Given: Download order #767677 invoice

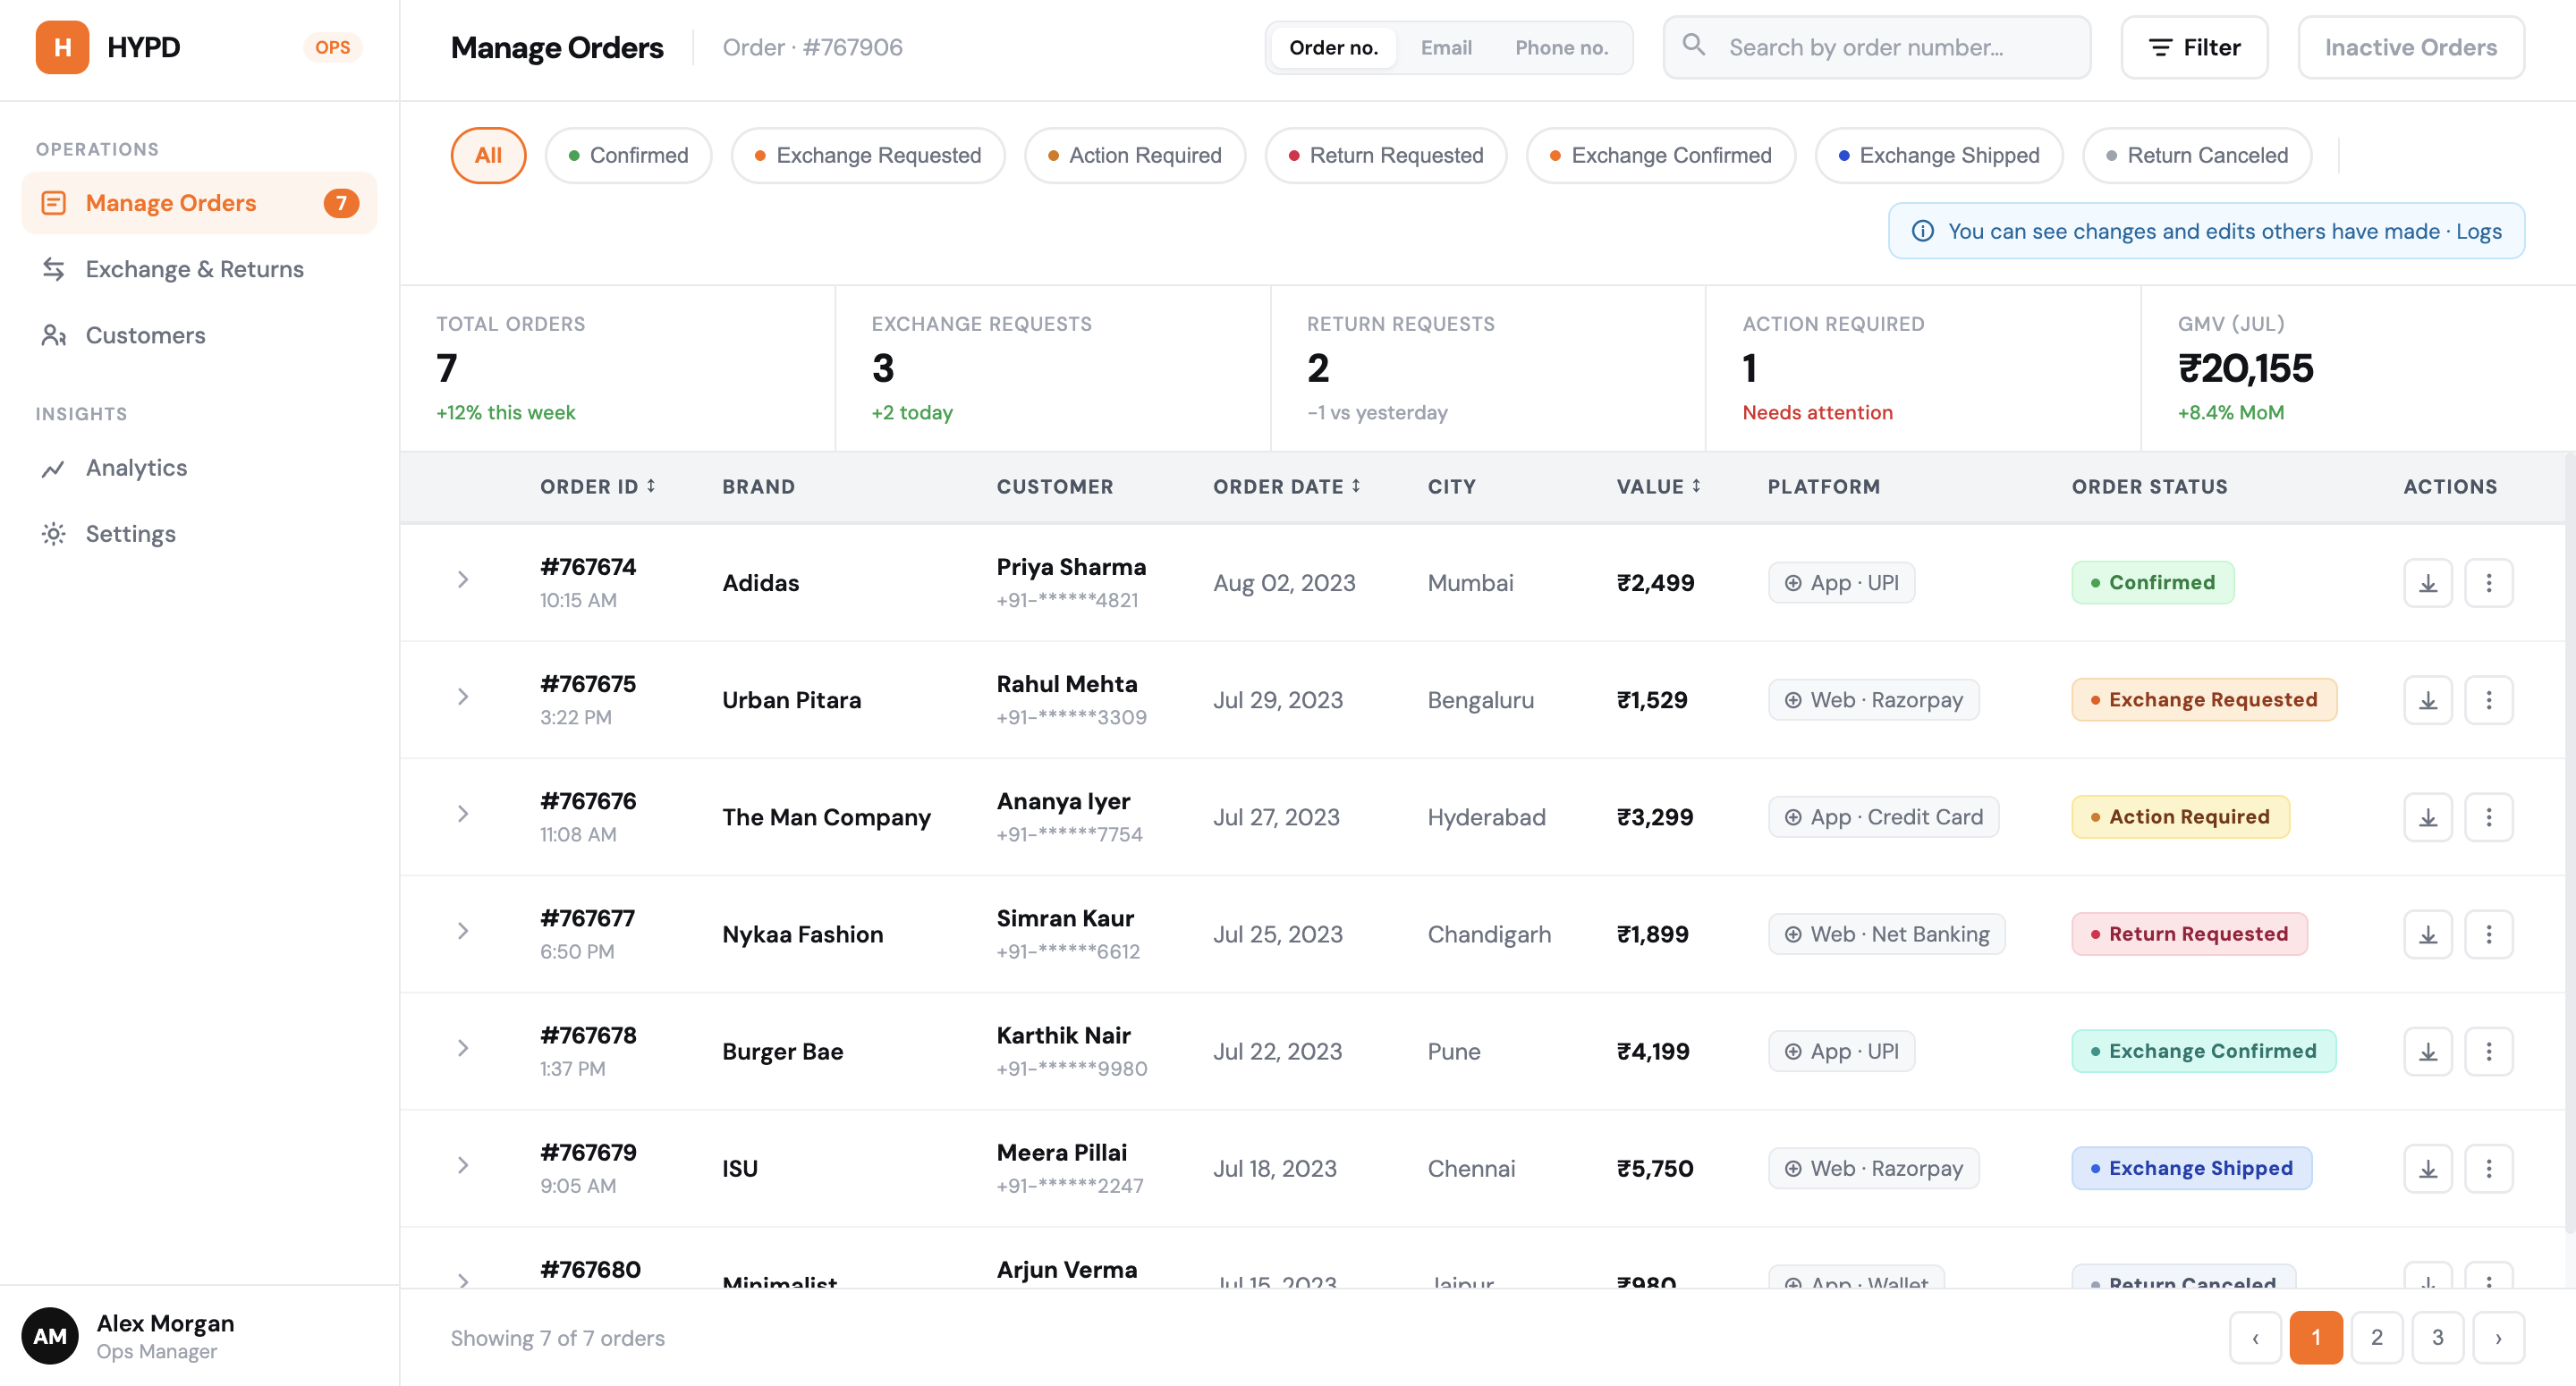Looking at the screenshot, I should (2428, 934).
